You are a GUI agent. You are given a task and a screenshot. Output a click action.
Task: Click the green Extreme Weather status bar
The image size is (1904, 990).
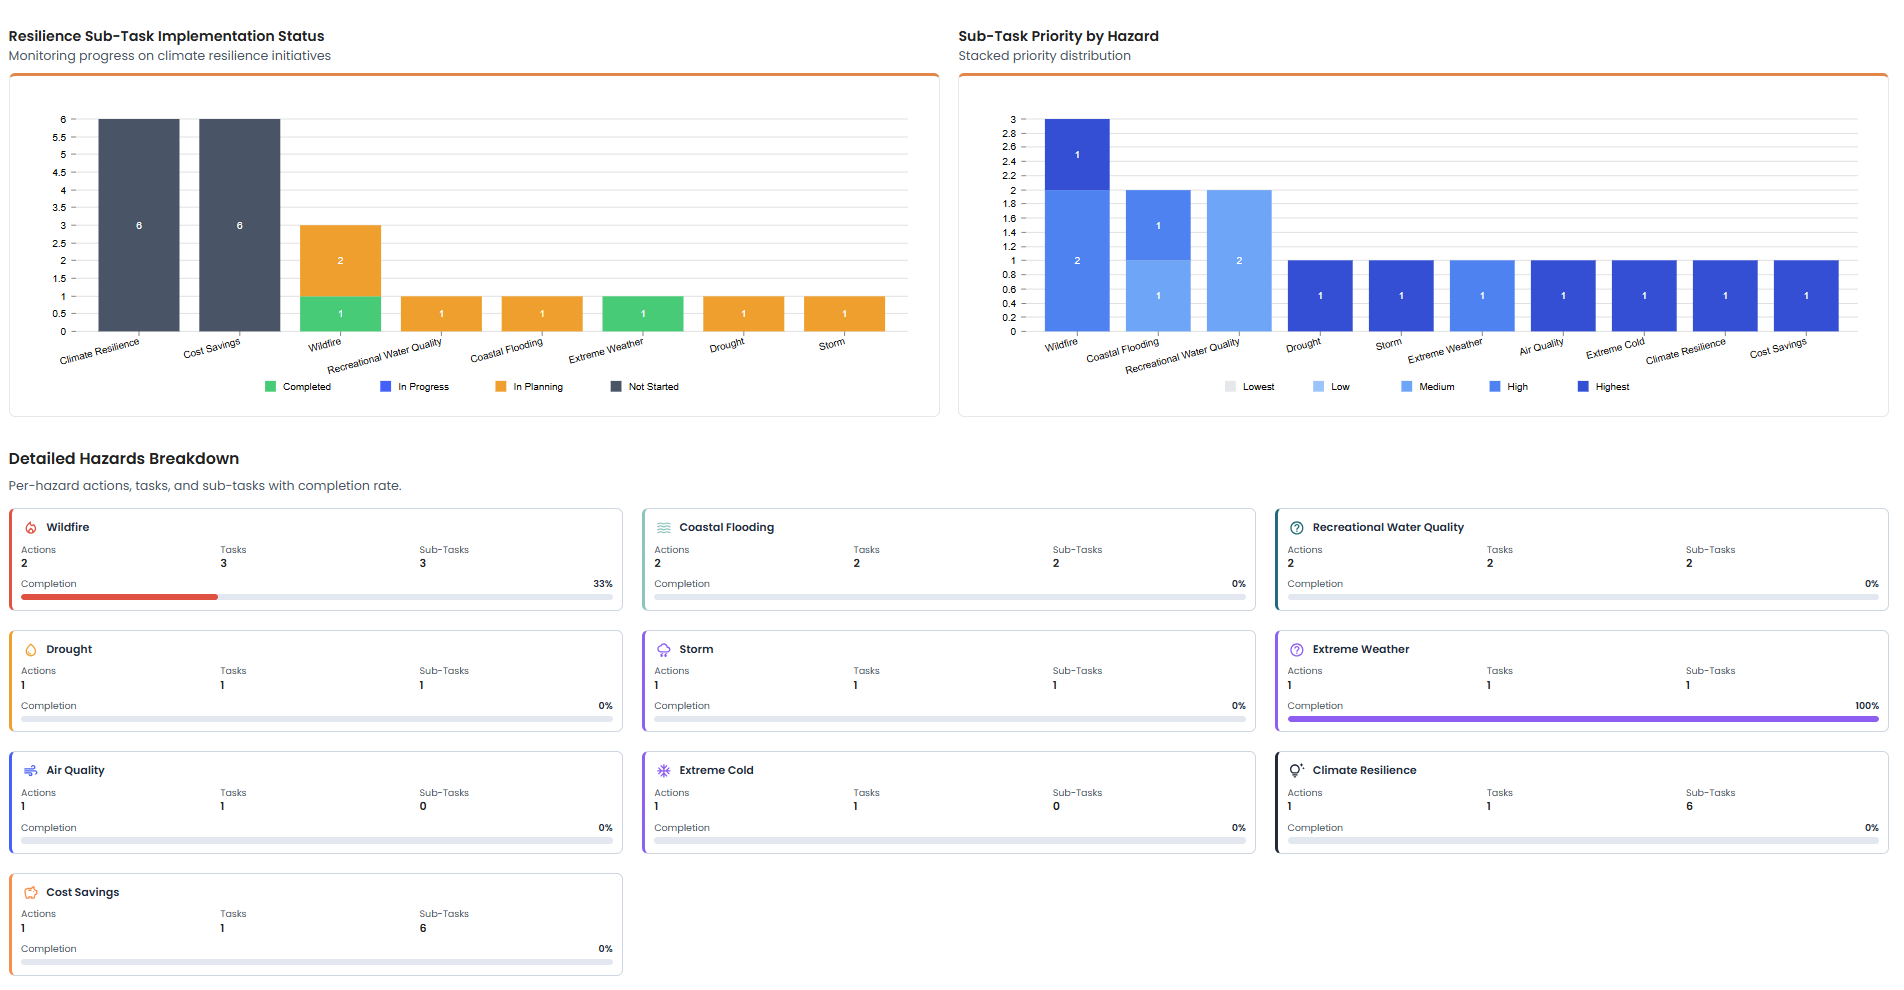643,314
